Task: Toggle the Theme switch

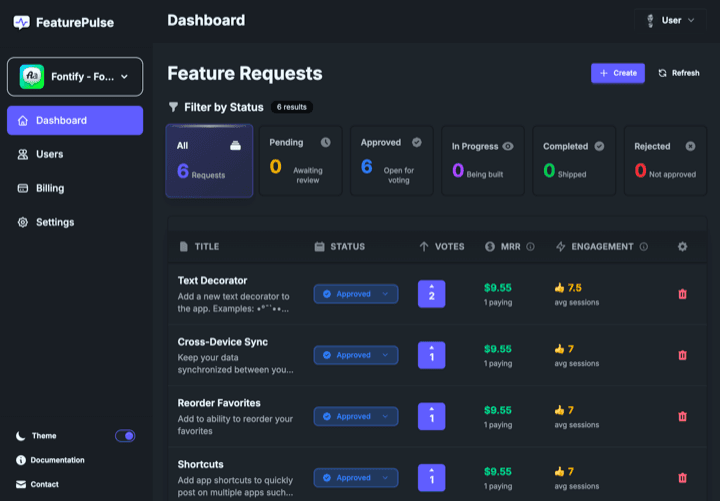Action: pos(125,436)
